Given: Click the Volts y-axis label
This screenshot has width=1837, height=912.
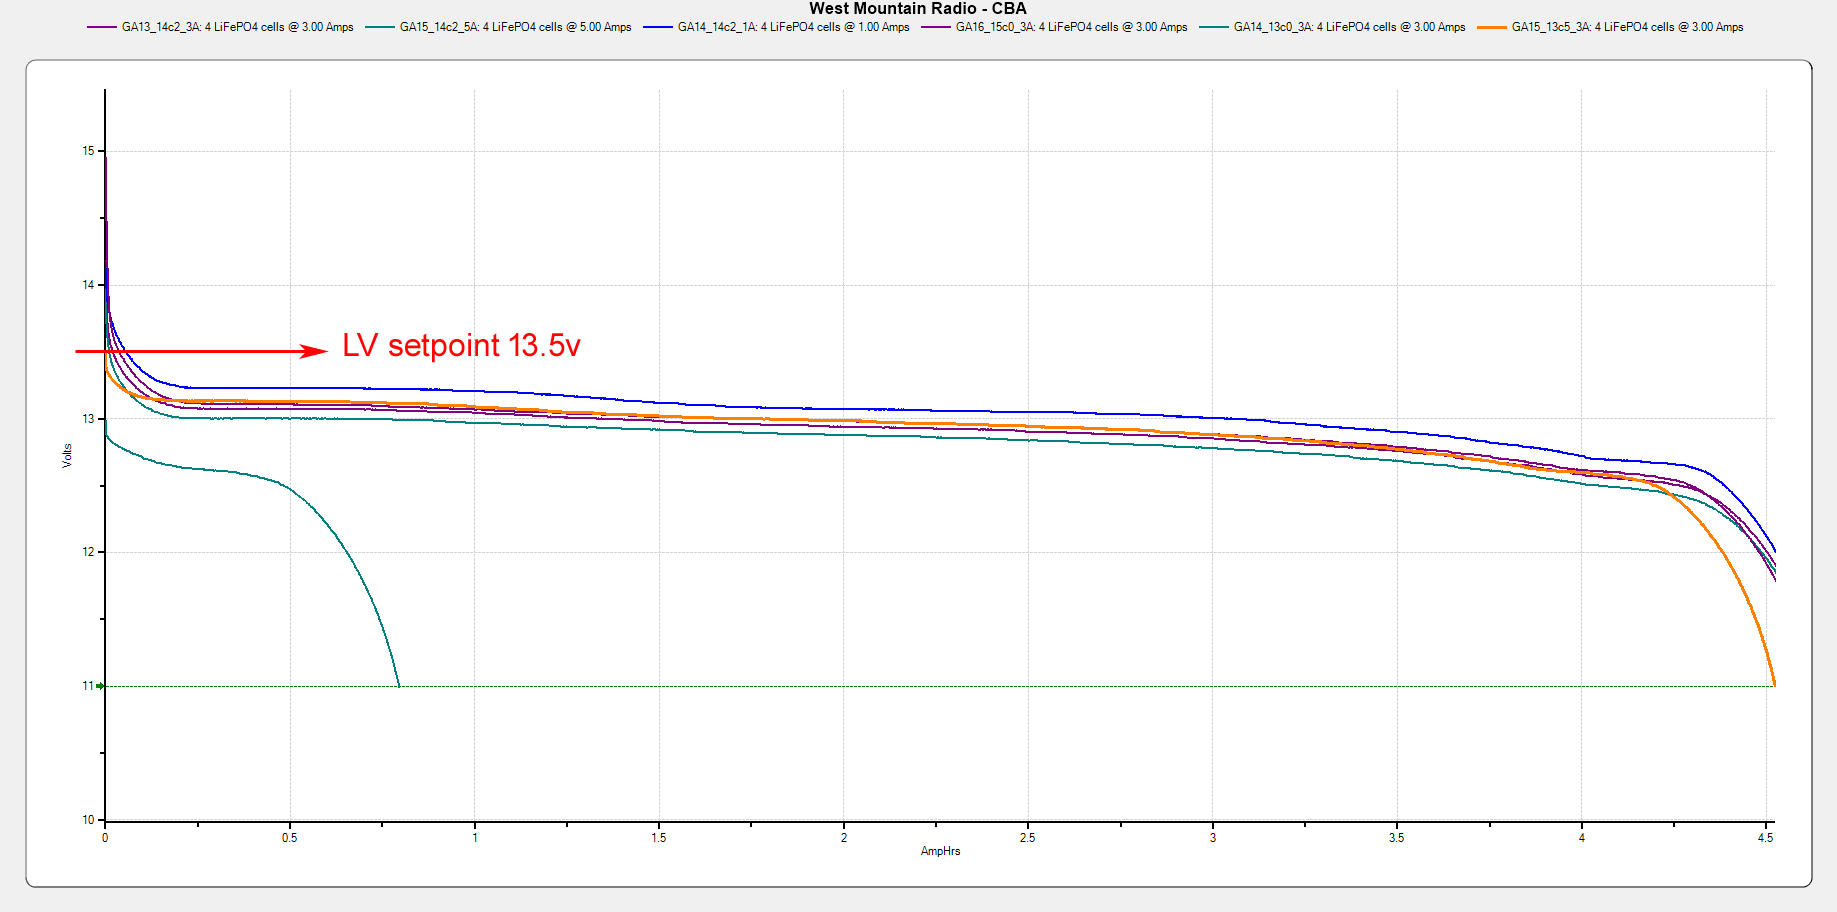Looking at the screenshot, I should [67, 455].
